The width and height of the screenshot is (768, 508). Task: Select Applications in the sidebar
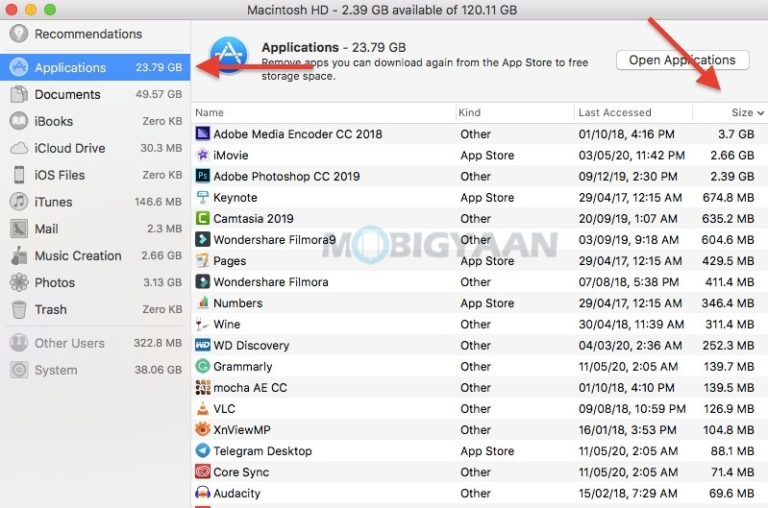pos(95,67)
